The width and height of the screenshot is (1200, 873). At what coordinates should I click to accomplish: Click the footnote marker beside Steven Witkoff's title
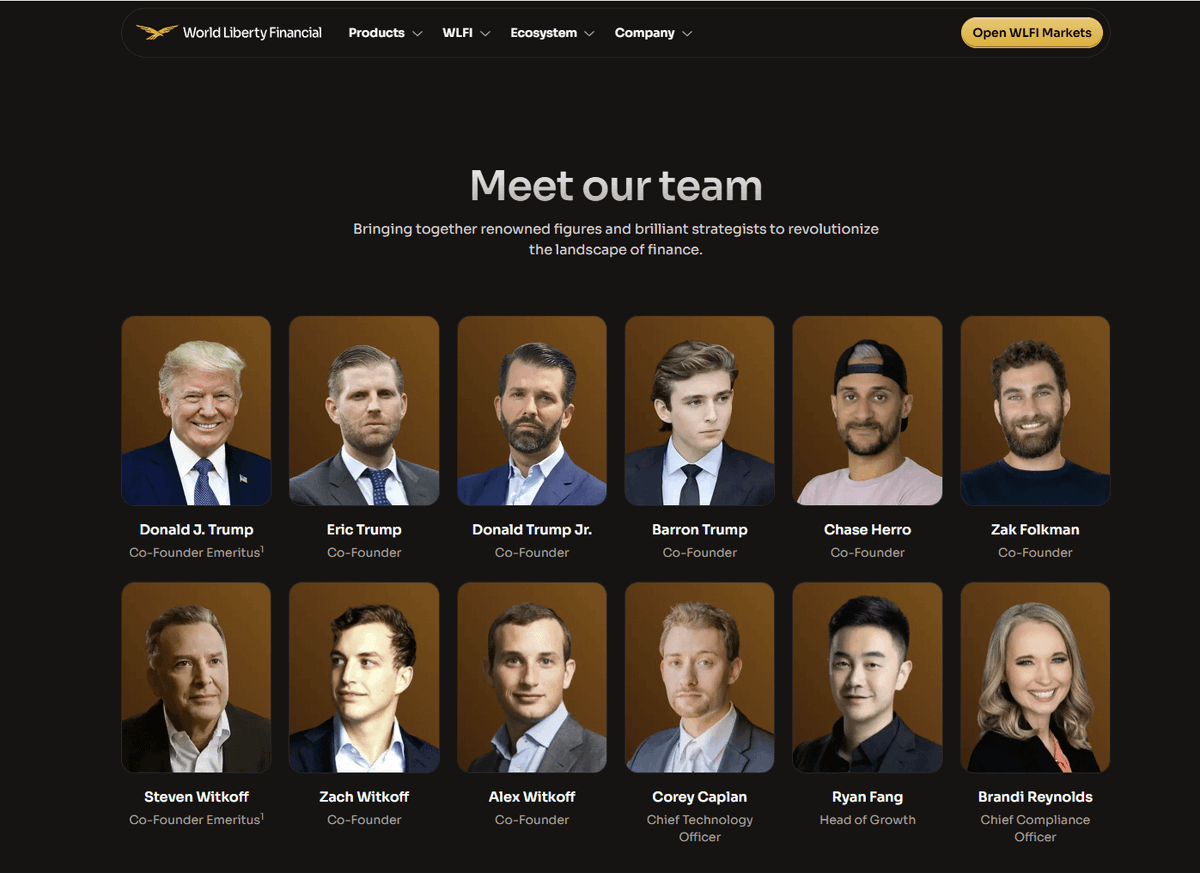262,816
